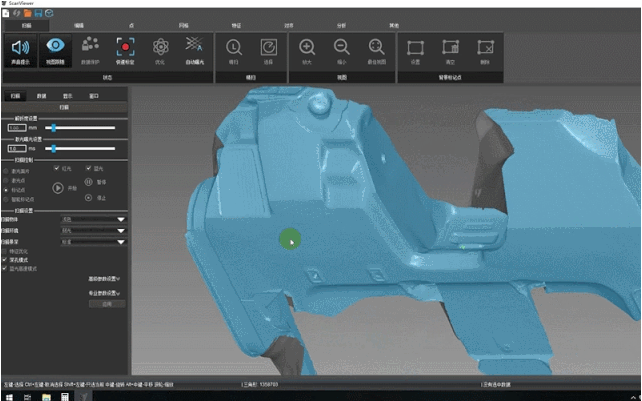This screenshot has width=642, height=401.
Task: Click the zoom in magnifier icon
Action: [307, 51]
